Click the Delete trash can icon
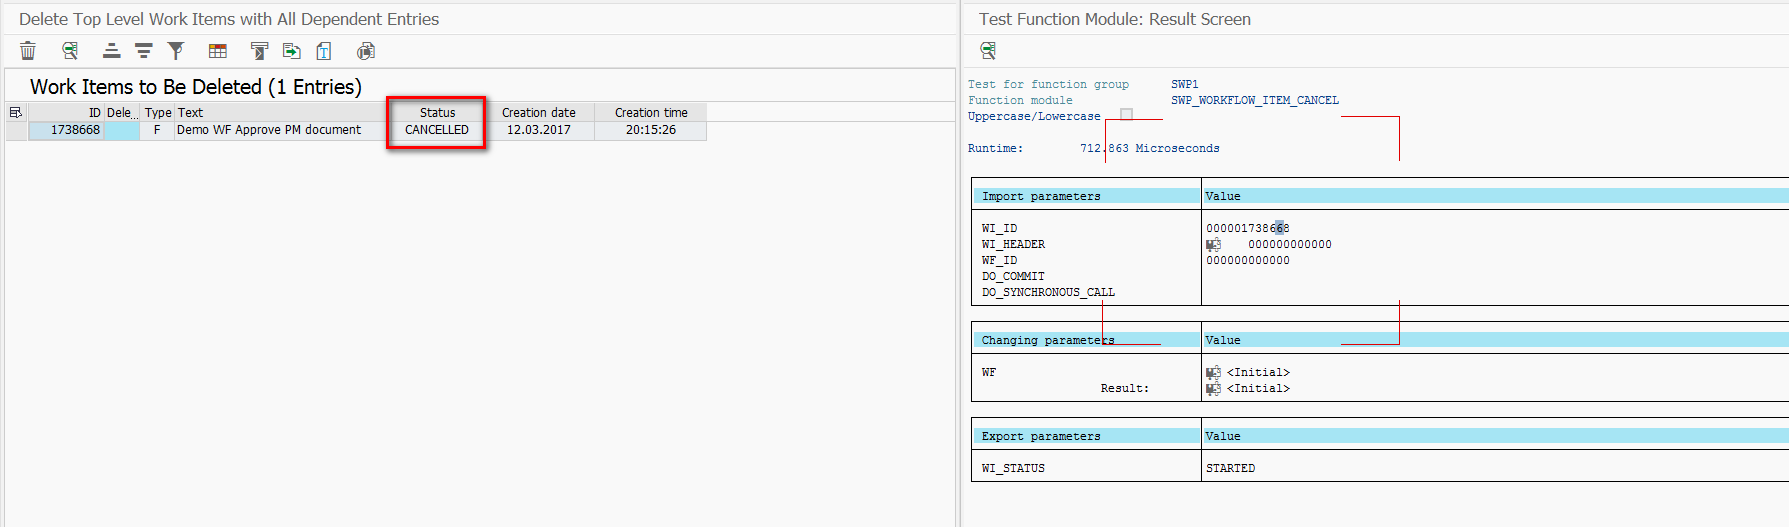The image size is (1789, 527). [28, 51]
